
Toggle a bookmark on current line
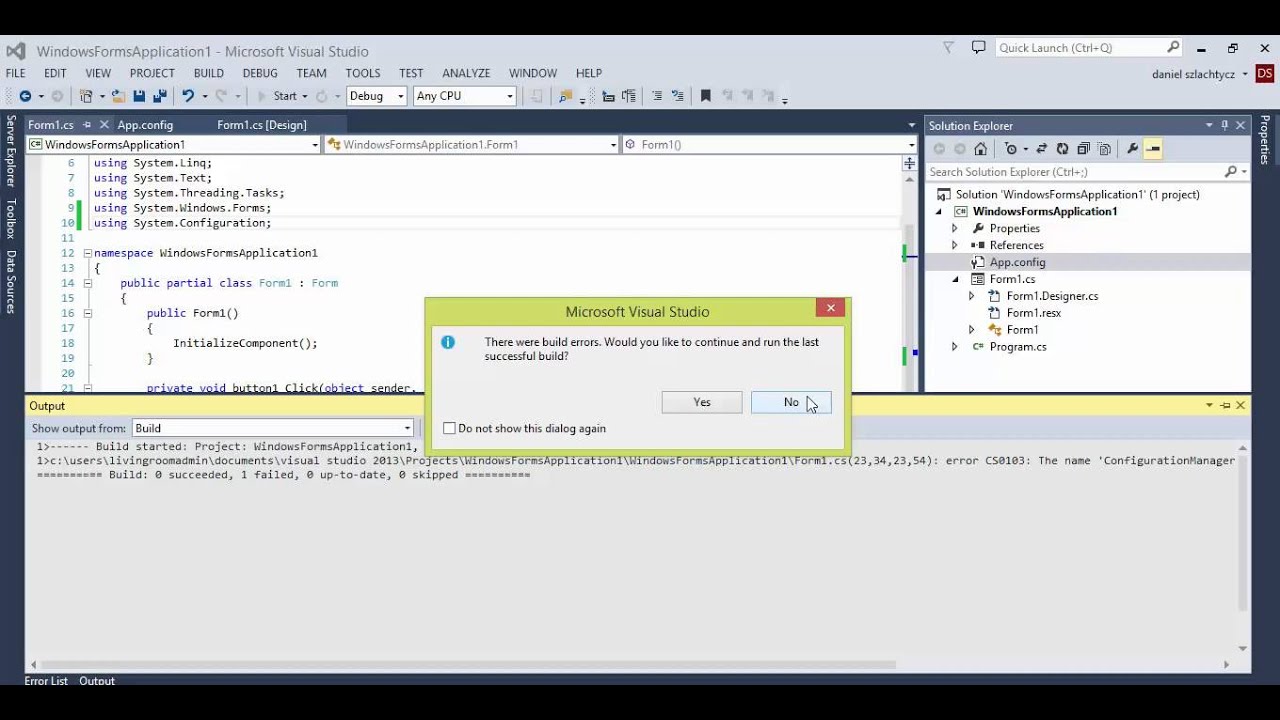click(x=706, y=96)
